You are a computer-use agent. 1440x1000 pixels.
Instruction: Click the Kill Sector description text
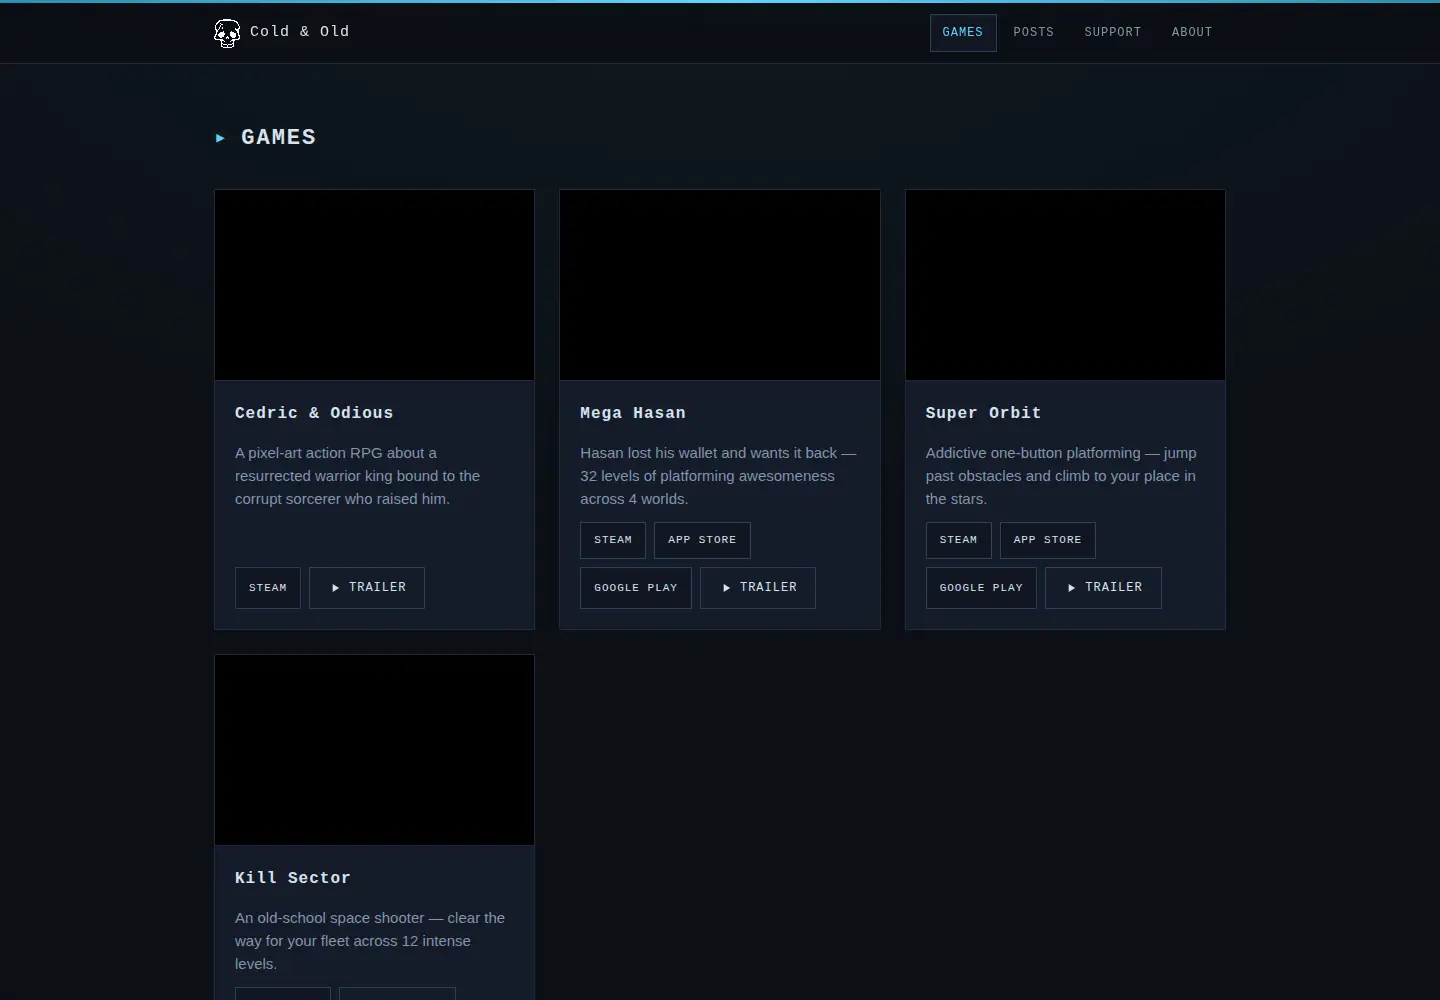pyautogui.click(x=370, y=941)
